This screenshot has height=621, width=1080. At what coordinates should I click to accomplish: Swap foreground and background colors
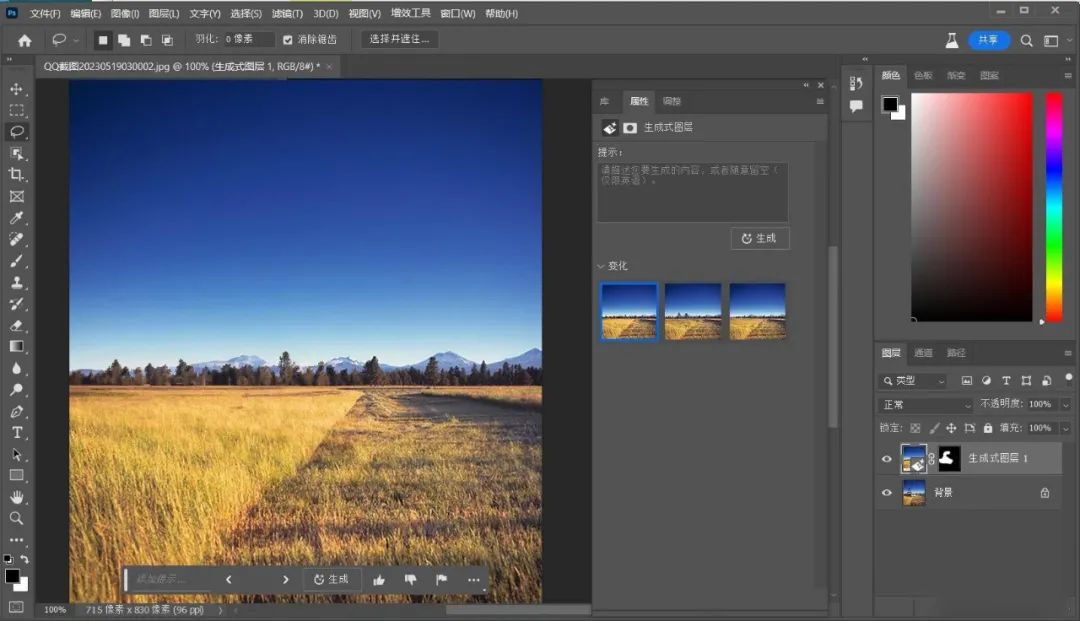[25, 559]
